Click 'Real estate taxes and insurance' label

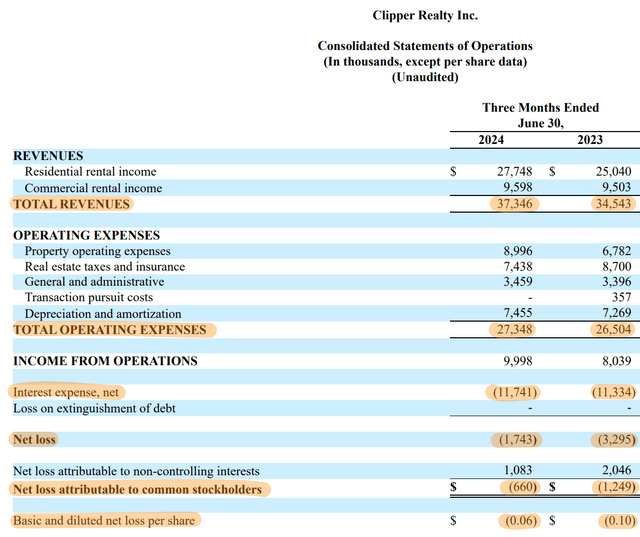[105, 266]
